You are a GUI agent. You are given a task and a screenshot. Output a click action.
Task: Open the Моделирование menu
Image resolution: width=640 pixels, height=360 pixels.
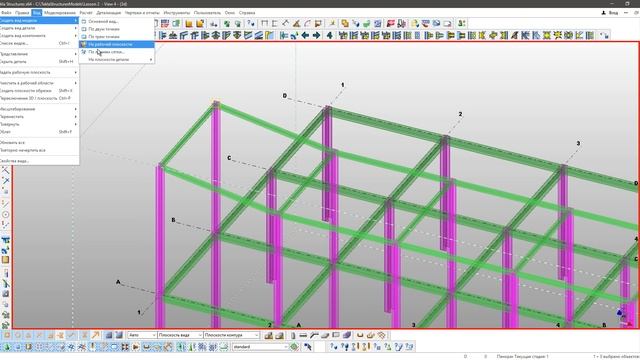pyautogui.click(x=60, y=13)
